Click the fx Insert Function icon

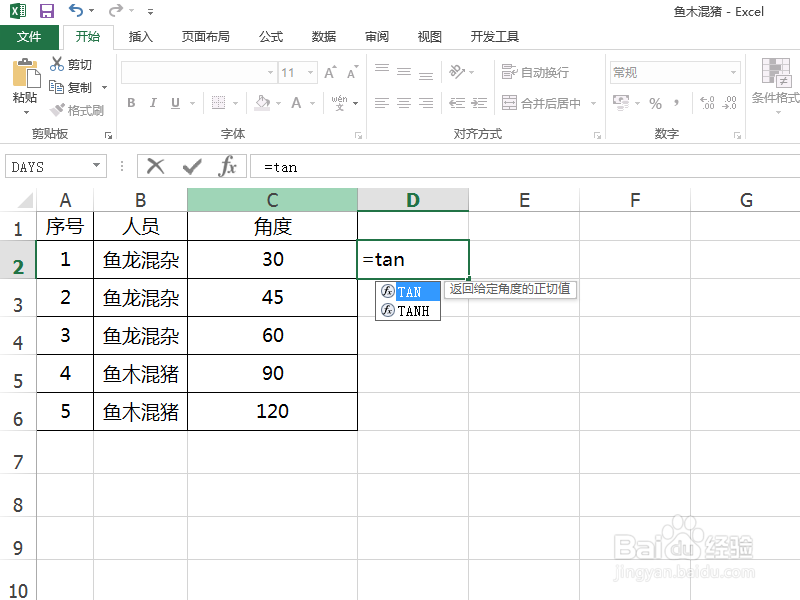(228, 166)
